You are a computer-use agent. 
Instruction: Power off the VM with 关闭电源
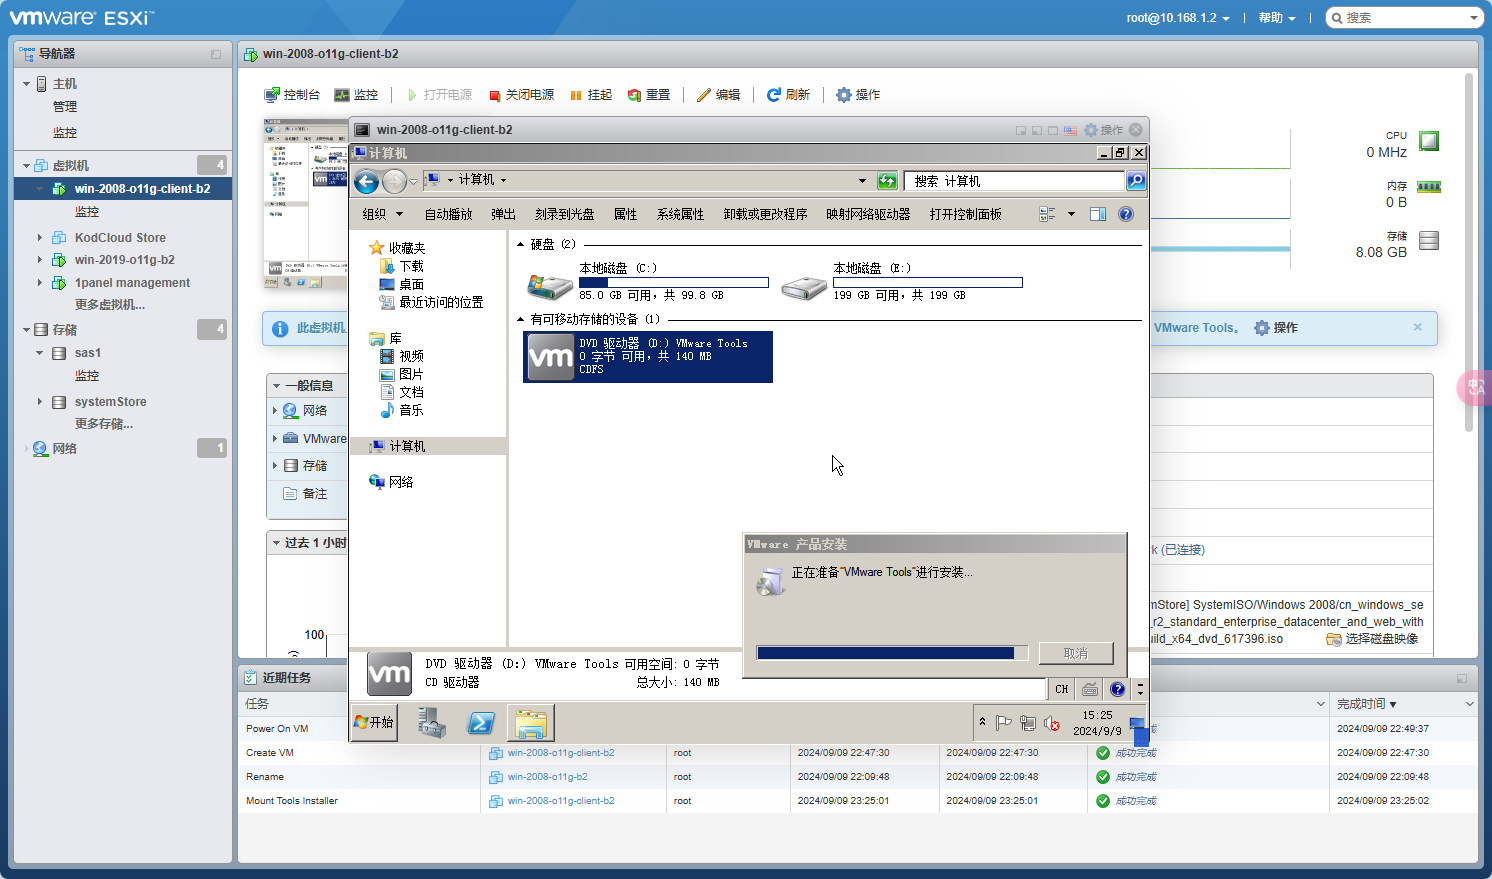(521, 95)
